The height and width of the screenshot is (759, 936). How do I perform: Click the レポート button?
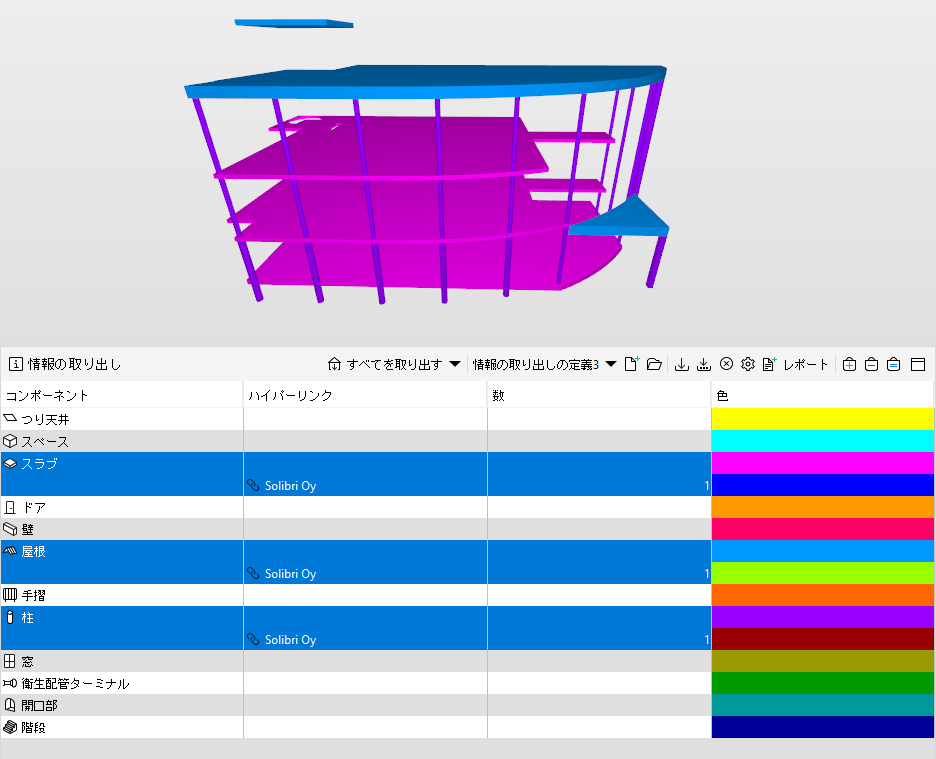pyautogui.click(x=795, y=364)
